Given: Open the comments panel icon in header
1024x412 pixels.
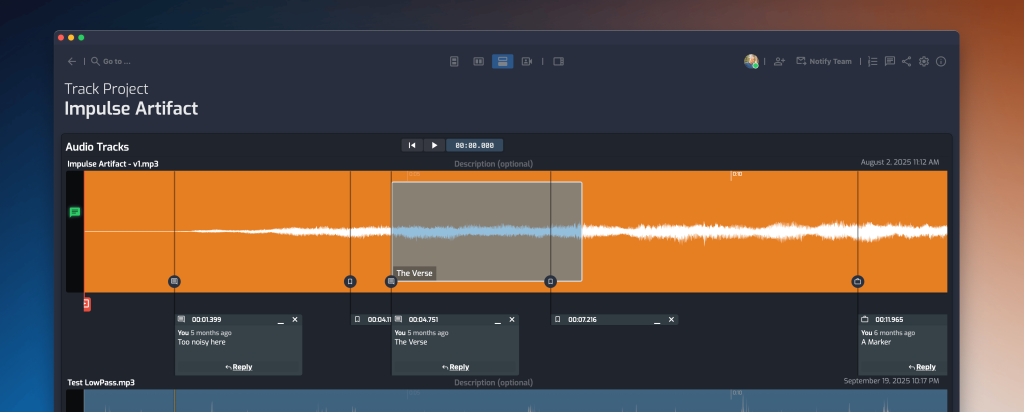Looking at the screenshot, I should point(890,61).
